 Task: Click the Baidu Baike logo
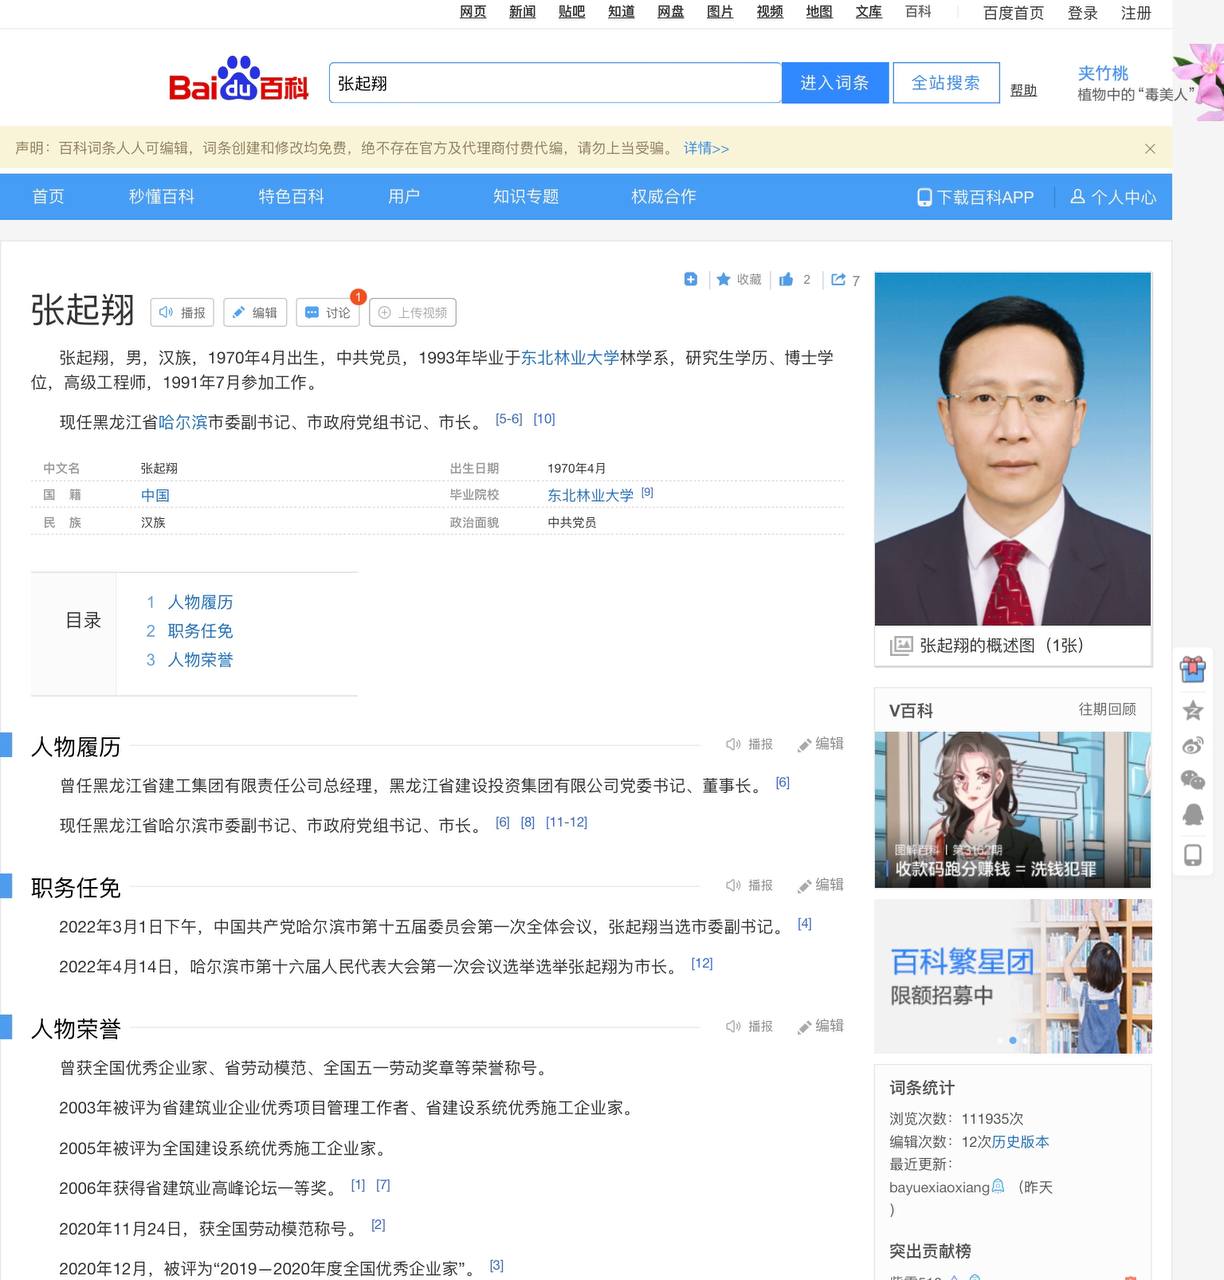click(x=238, y=79)
